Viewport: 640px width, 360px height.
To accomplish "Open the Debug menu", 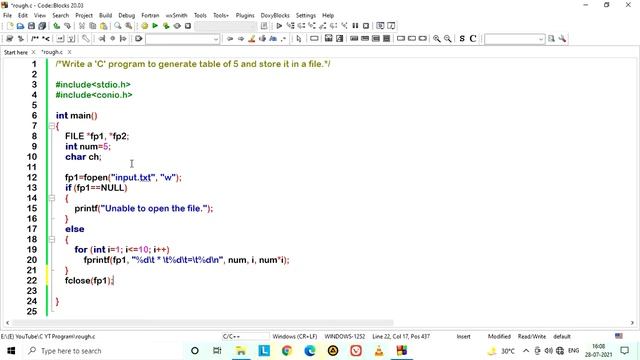I will 127,15.
